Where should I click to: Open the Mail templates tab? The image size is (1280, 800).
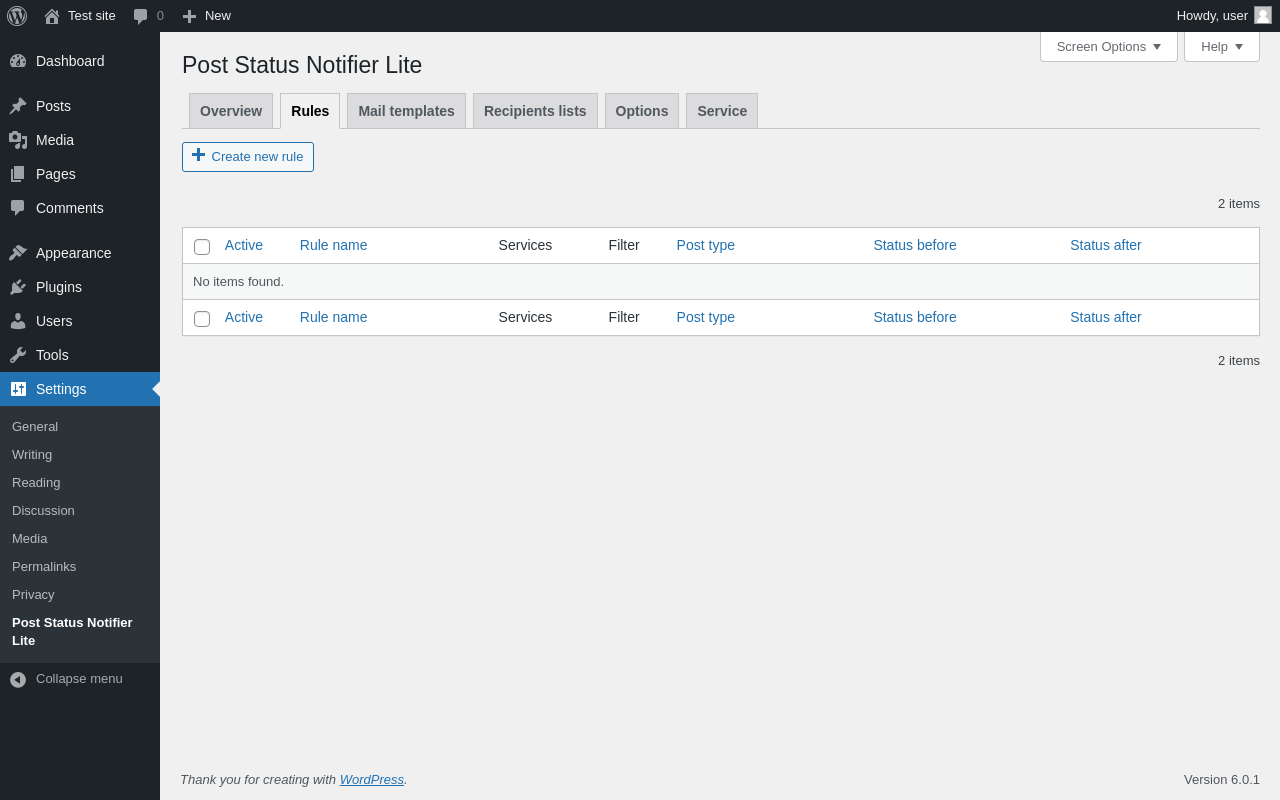point(406,111)
